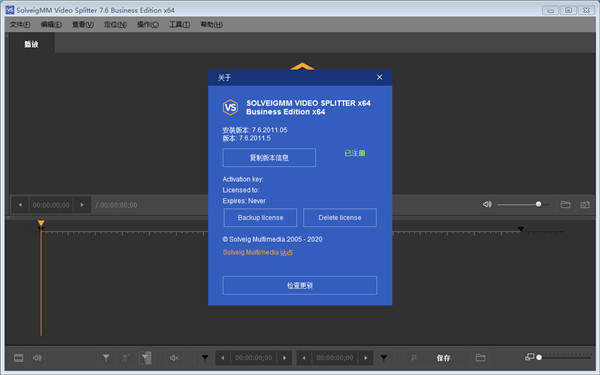Click the SolveigMM app icon in title bar
This screenshot has height=375, width=600.
(x=10, y=10)
